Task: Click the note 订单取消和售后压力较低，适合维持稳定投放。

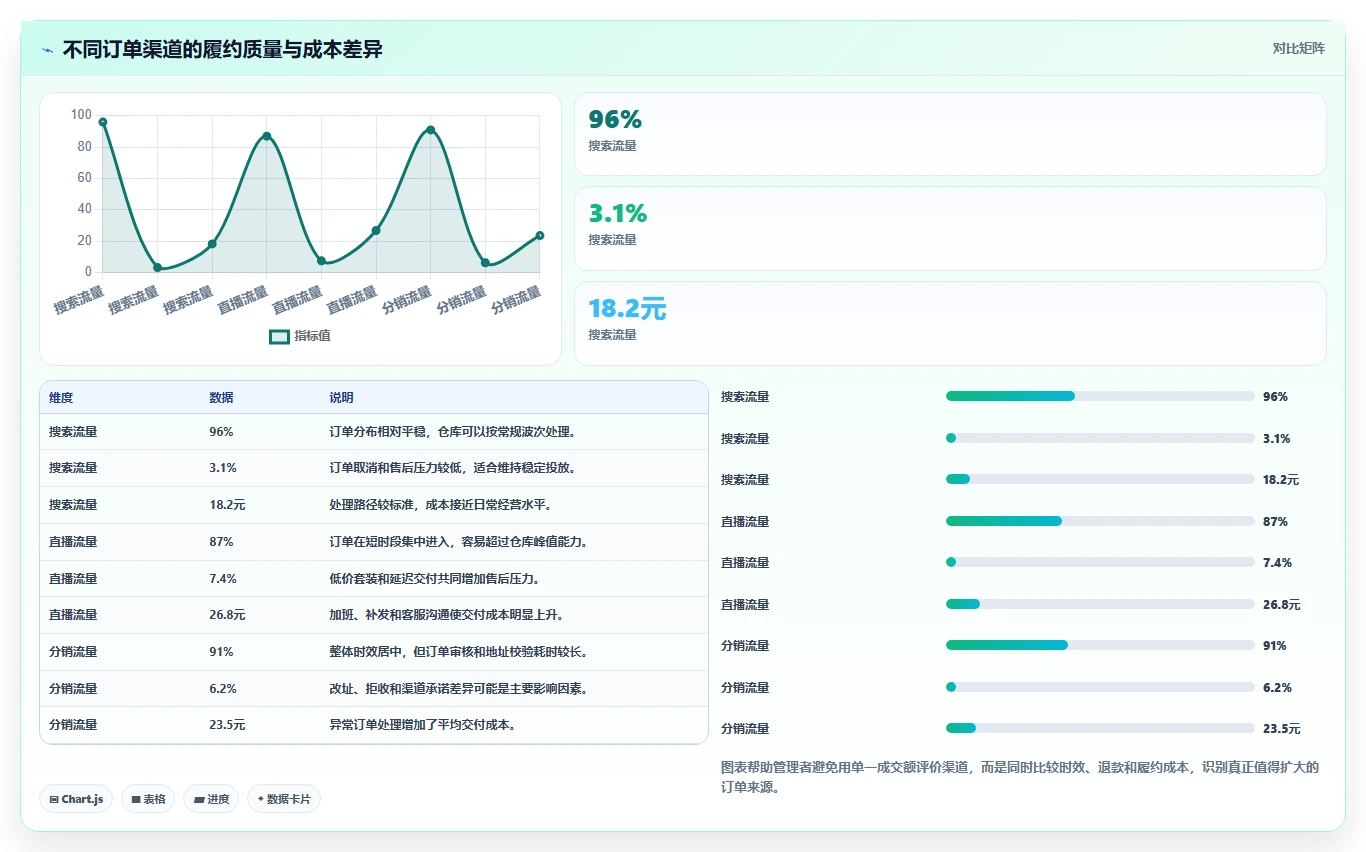Action: [455, 468]
